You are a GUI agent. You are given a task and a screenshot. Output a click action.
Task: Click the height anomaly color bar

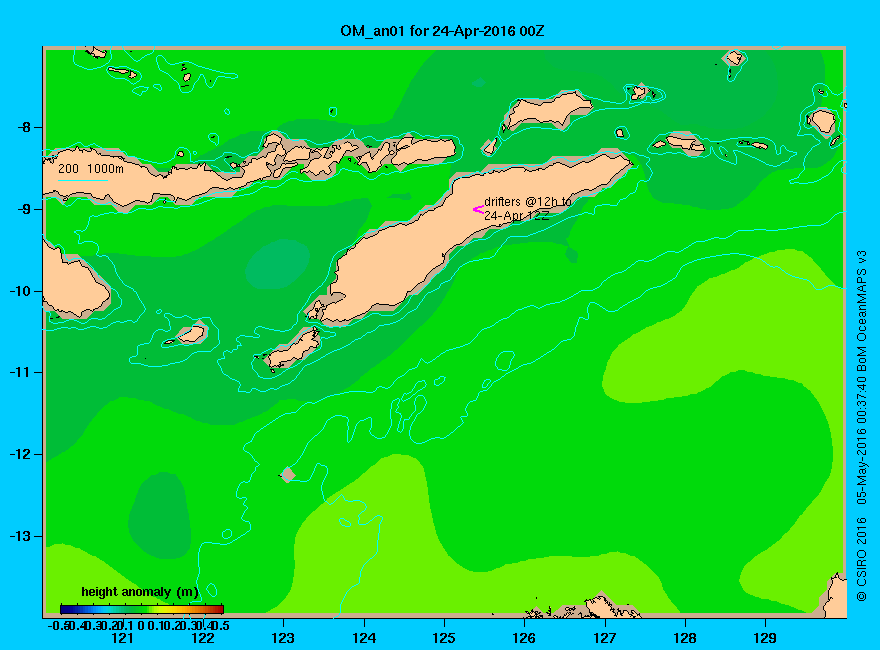click(141, 609)
